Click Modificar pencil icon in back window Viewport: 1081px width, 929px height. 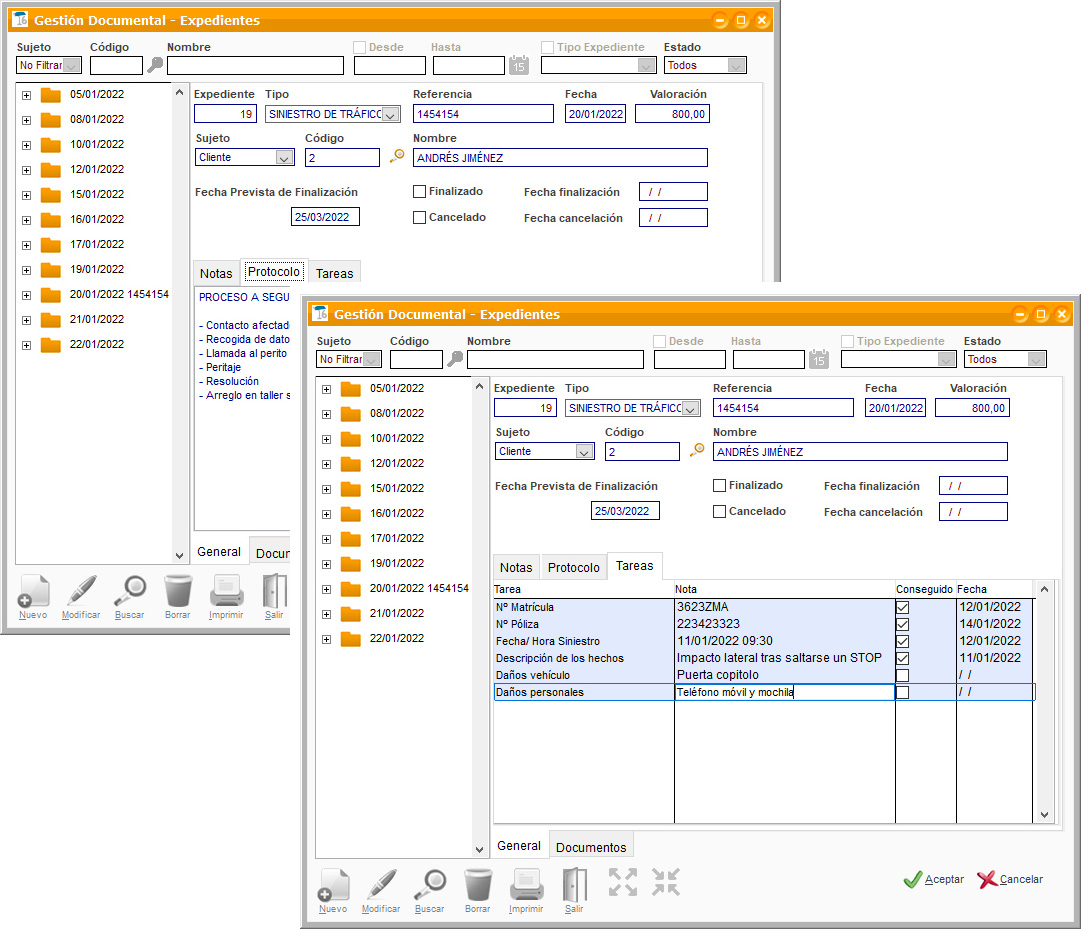81,591
